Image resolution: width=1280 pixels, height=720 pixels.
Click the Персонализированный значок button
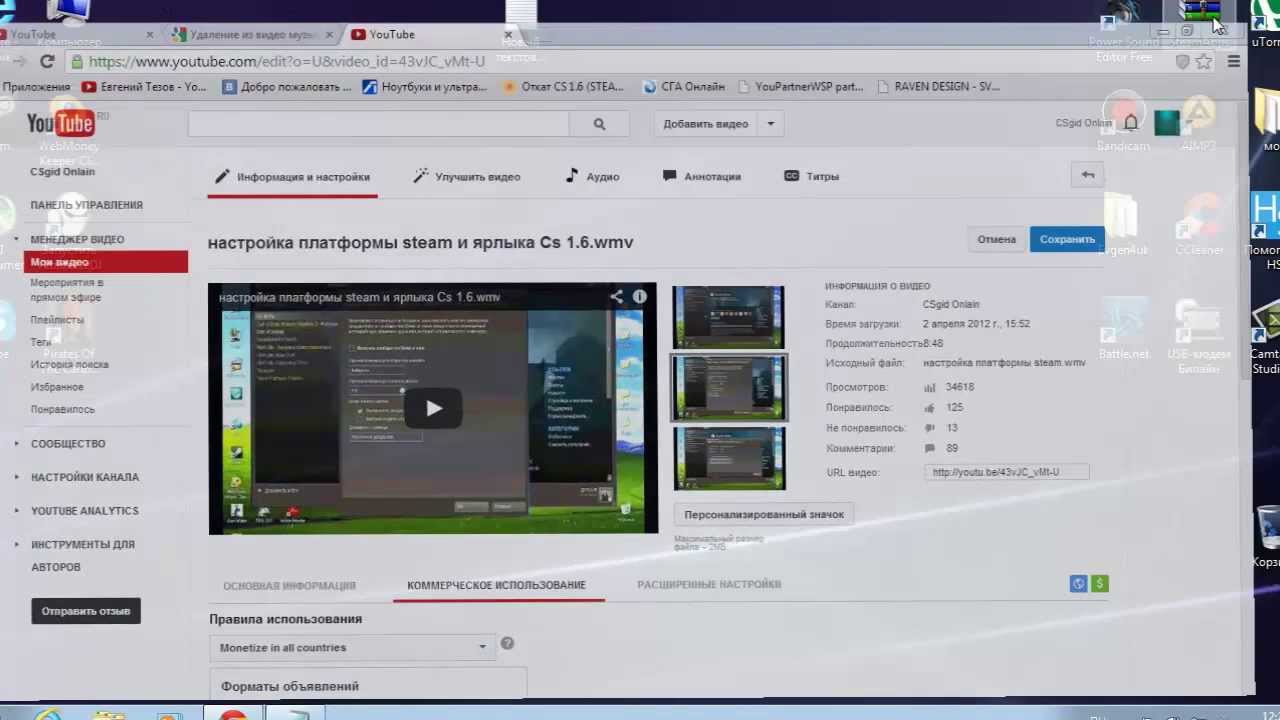click(x=764, y=514)
